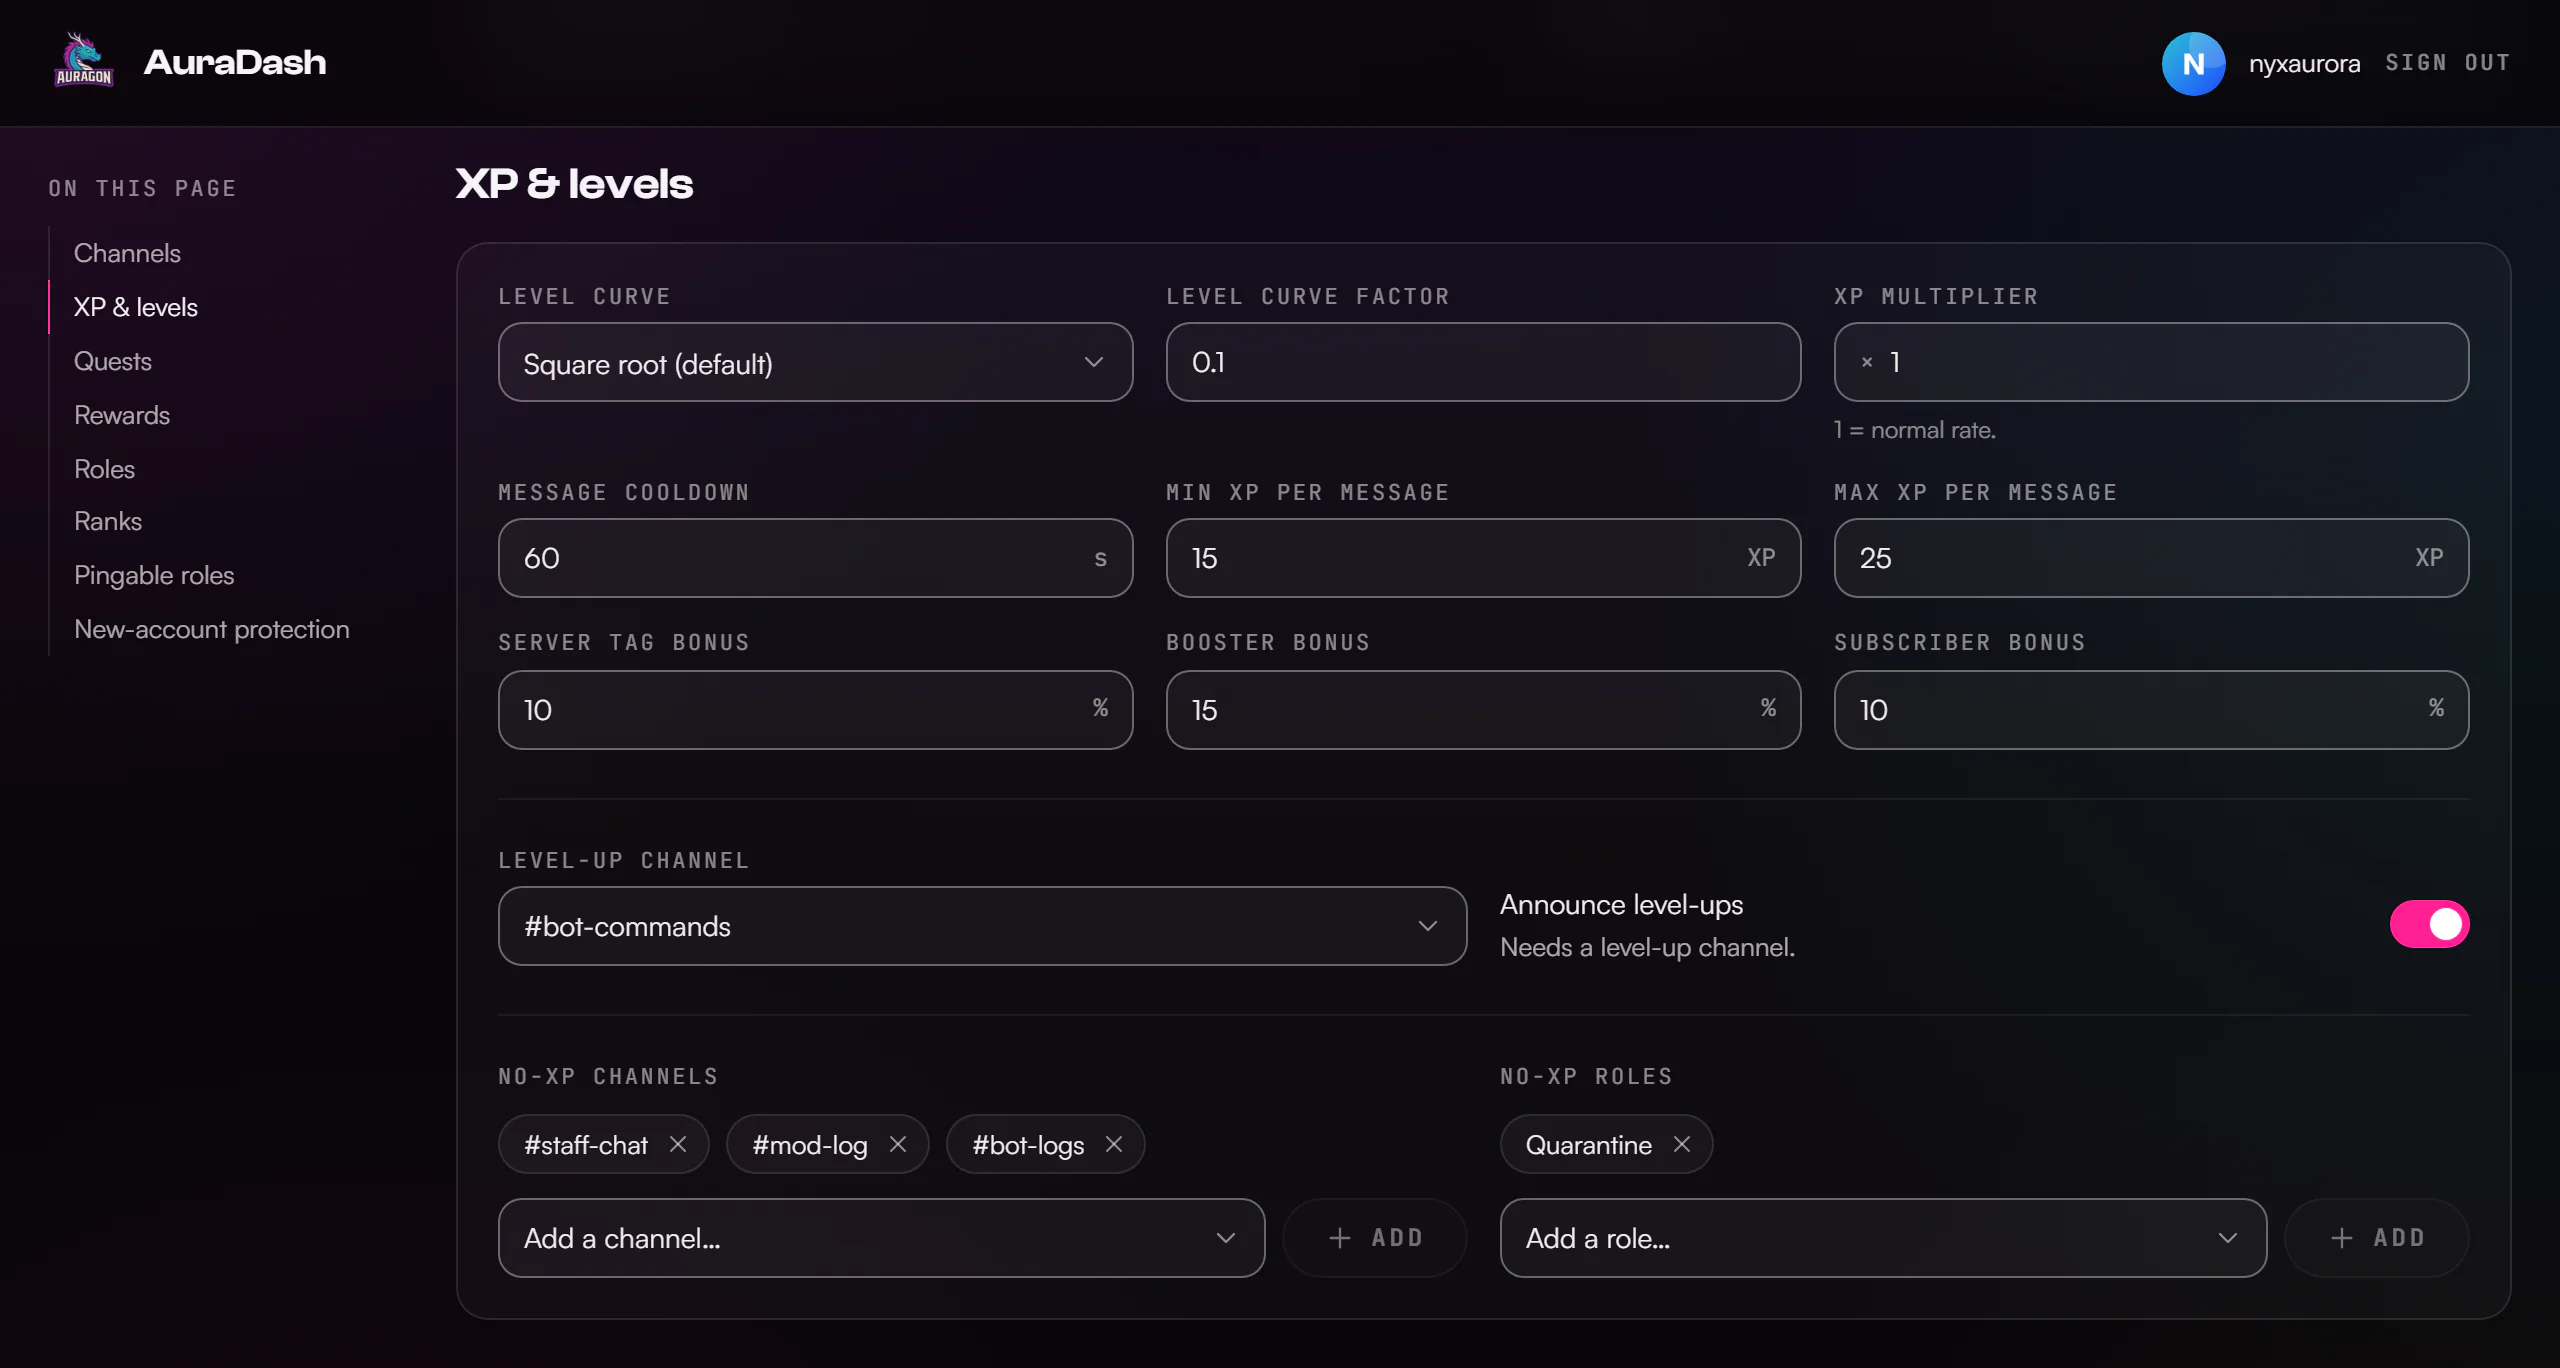
Task: Jump to Quests section
Action: pos(113,361)
